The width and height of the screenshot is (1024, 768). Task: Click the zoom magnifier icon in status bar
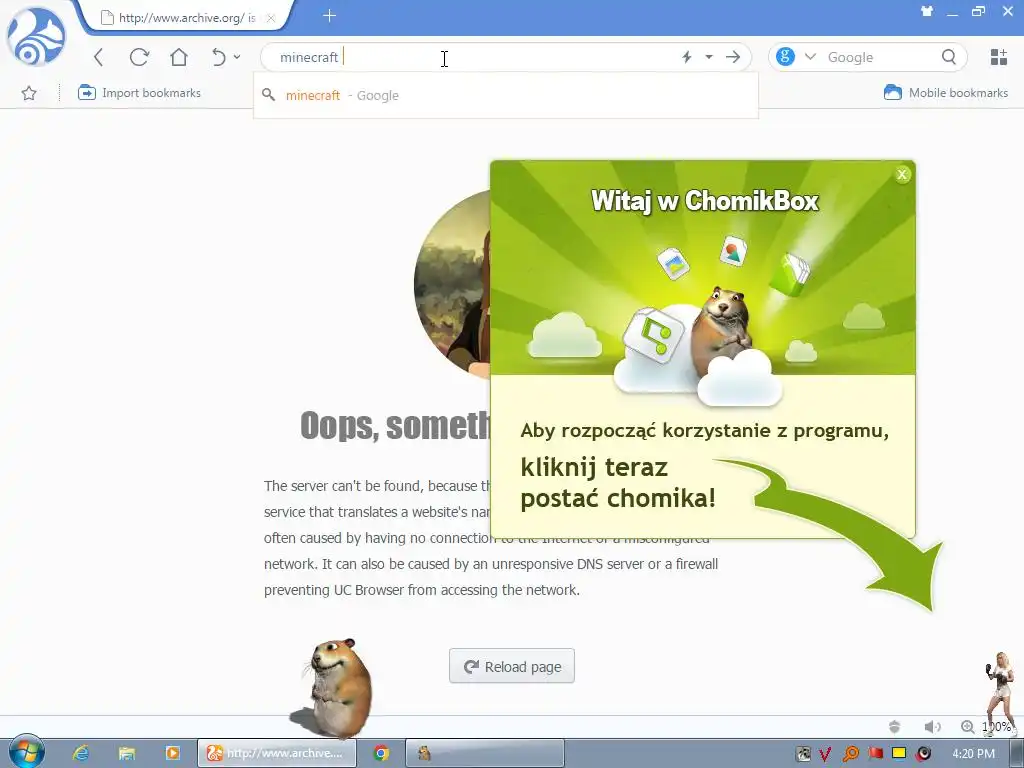pos(968,726)
